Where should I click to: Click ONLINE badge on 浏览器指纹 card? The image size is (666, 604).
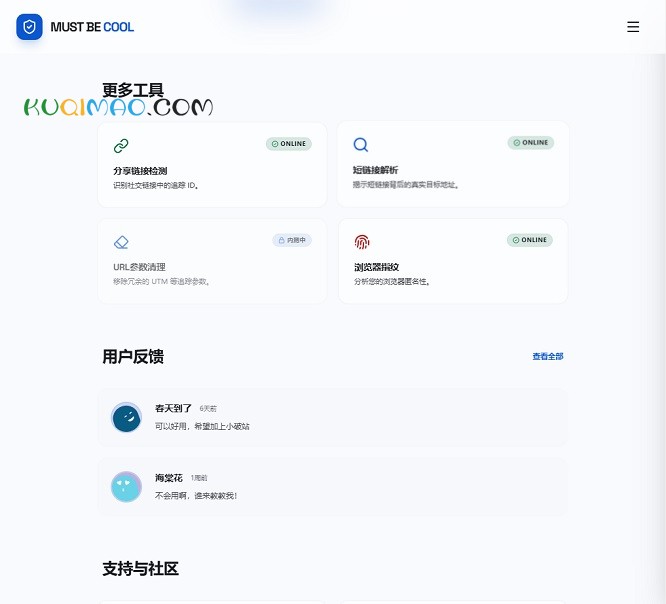(530, 240)
